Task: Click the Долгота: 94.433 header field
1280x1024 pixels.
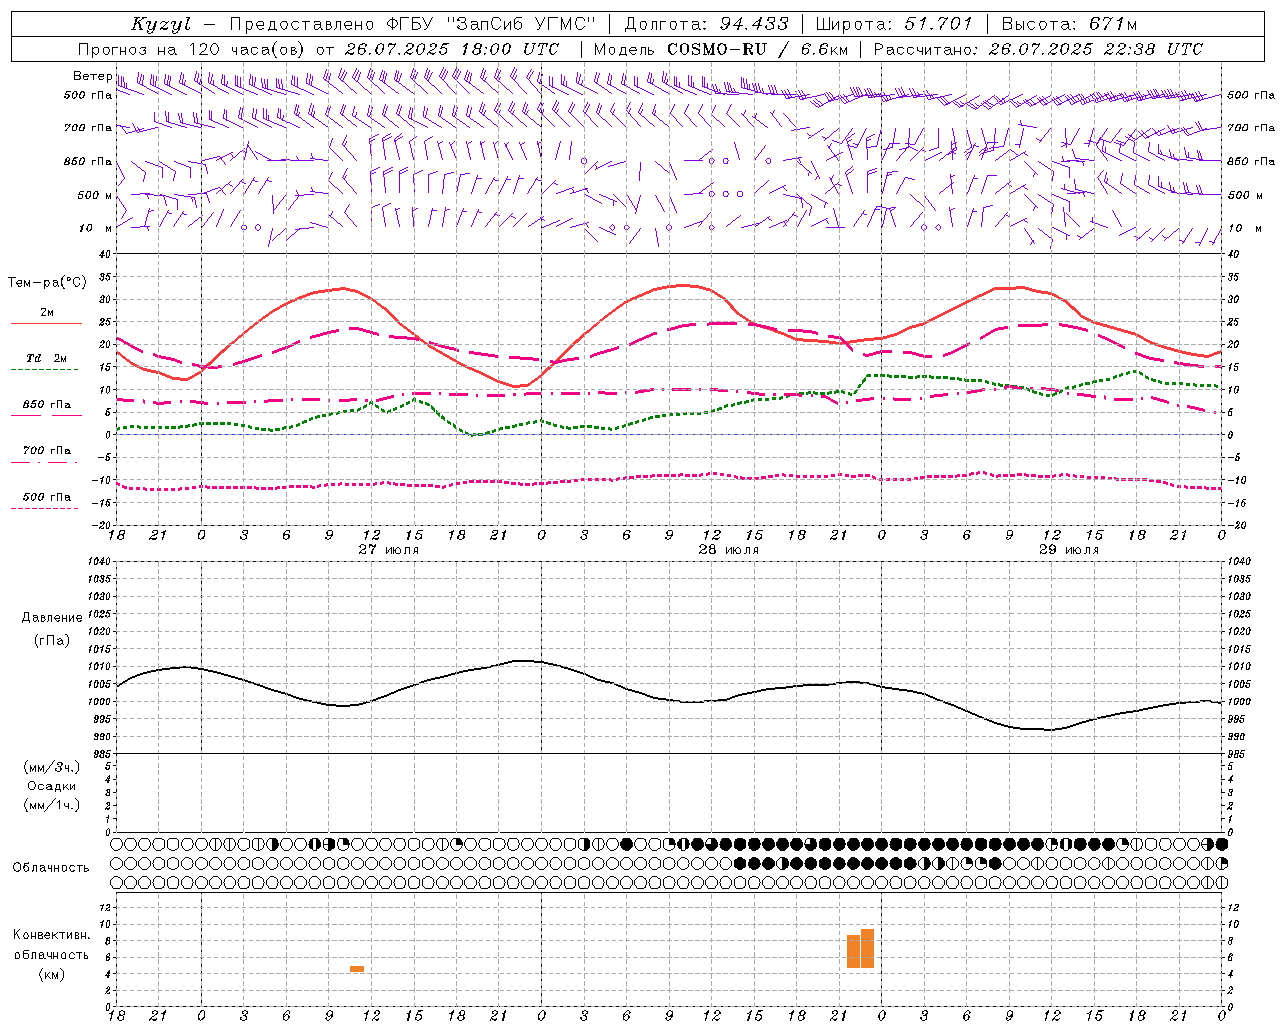Action: click(x=706, y=24)
